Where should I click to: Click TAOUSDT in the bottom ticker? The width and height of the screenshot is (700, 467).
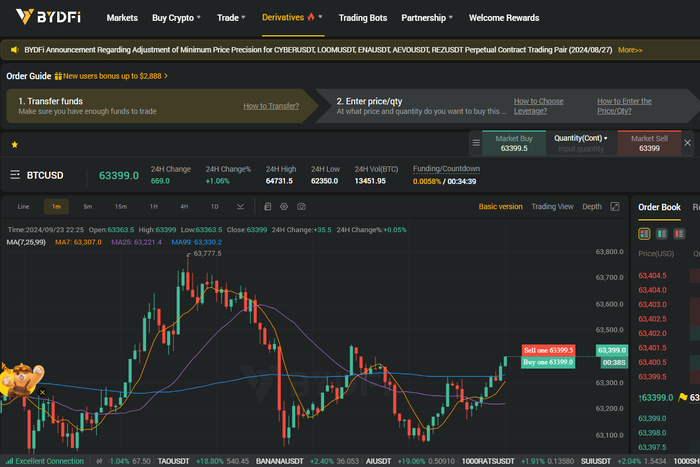(173, 461)
